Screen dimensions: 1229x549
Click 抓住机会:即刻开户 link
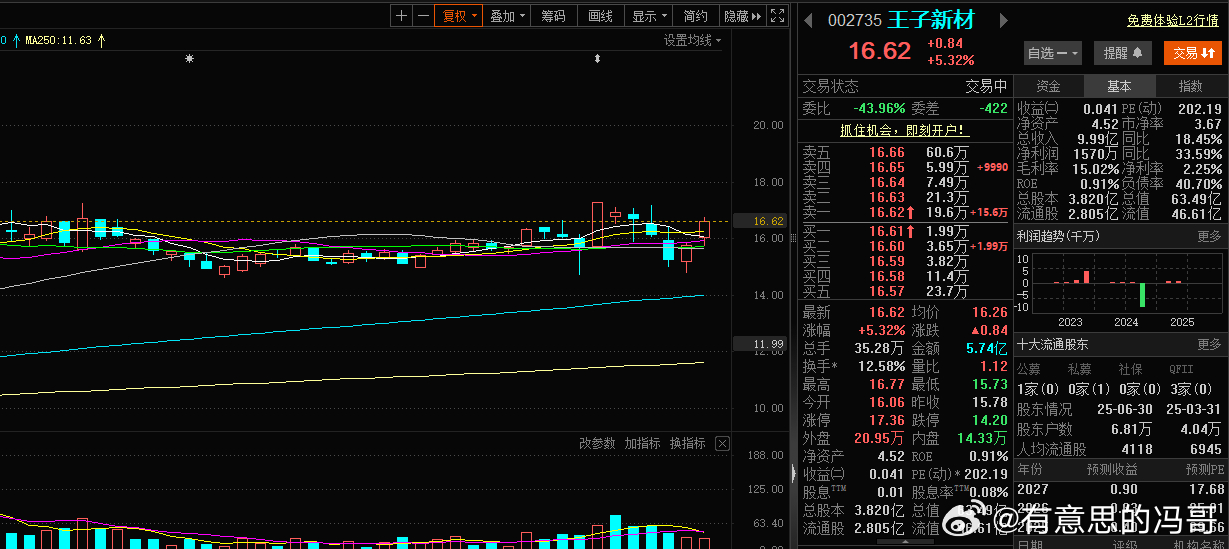904,130
